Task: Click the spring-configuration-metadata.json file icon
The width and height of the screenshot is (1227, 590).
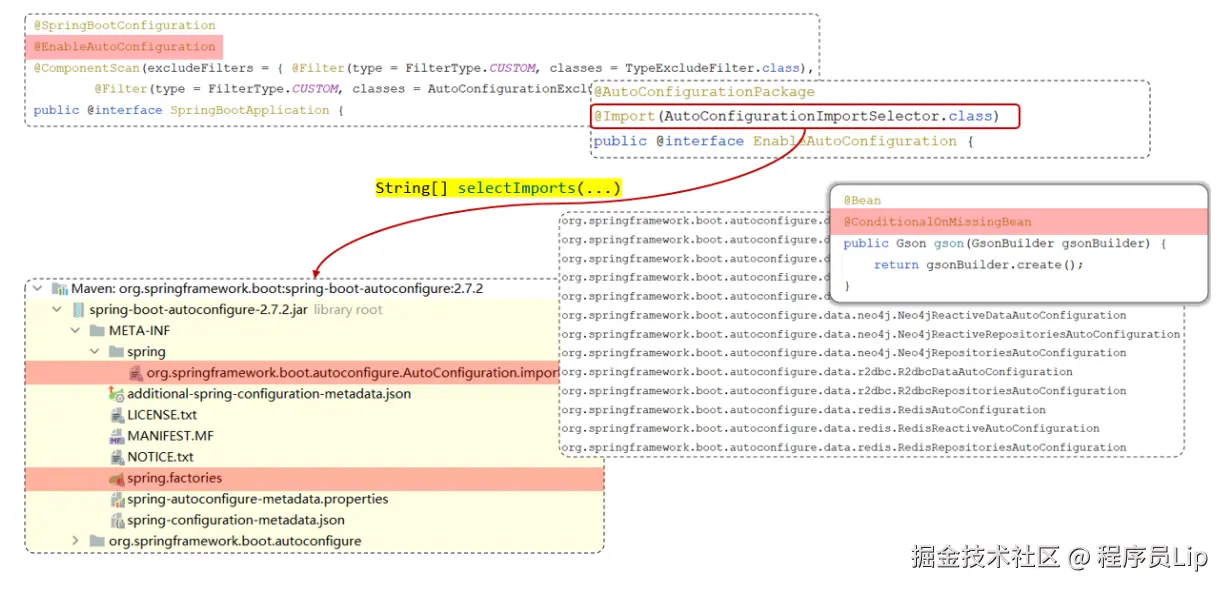Action: click(117, 520)
